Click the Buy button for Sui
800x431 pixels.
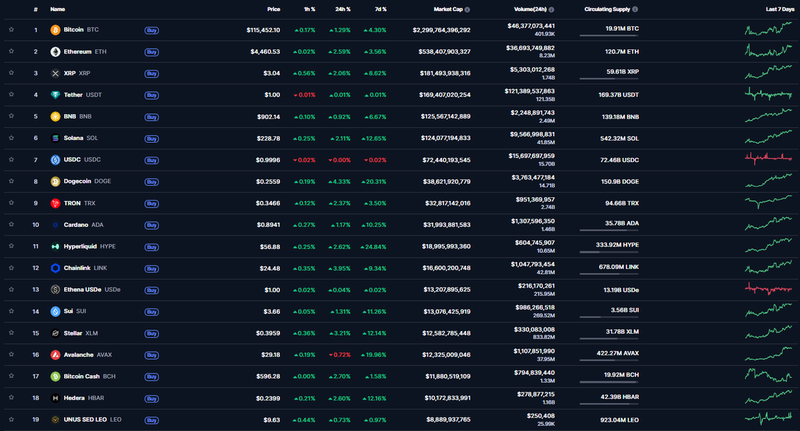click(x=152, y=312)
